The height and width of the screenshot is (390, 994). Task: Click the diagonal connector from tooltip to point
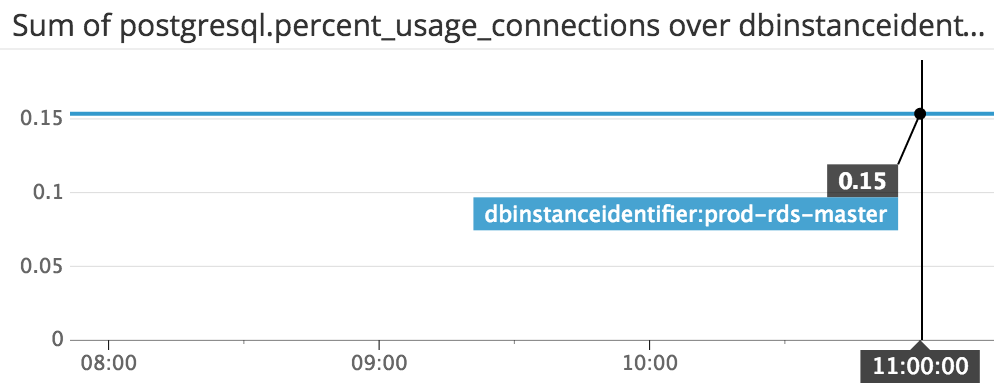click(x=908, y=140)
